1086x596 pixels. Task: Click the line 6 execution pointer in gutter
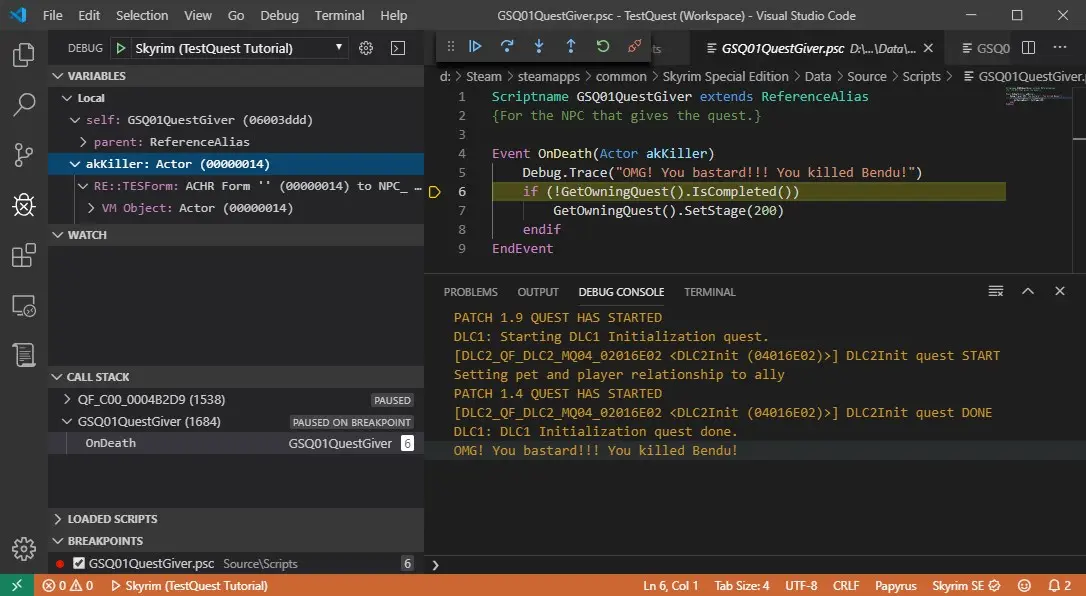pos(434,192)
